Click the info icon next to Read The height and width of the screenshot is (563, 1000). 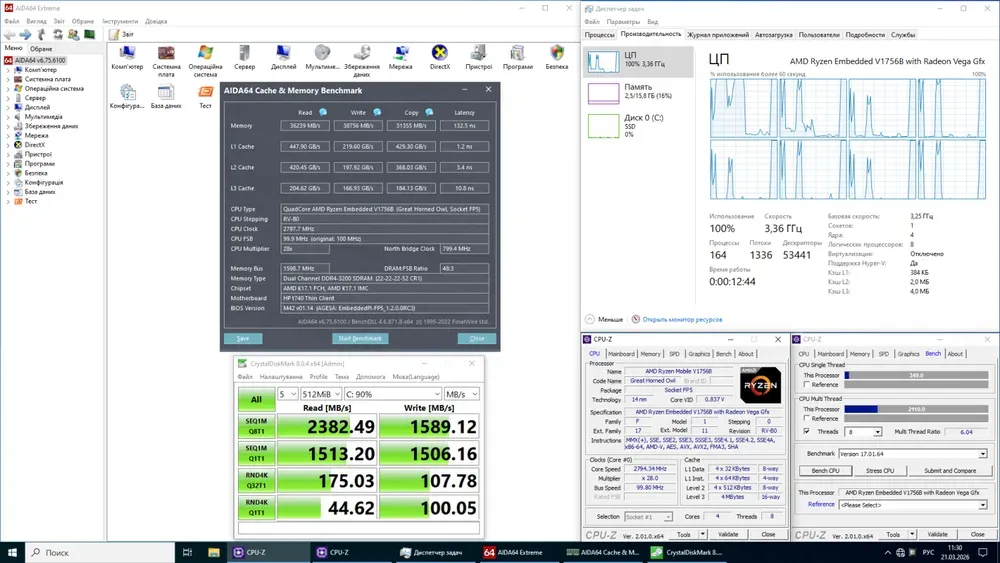point(322,112)
